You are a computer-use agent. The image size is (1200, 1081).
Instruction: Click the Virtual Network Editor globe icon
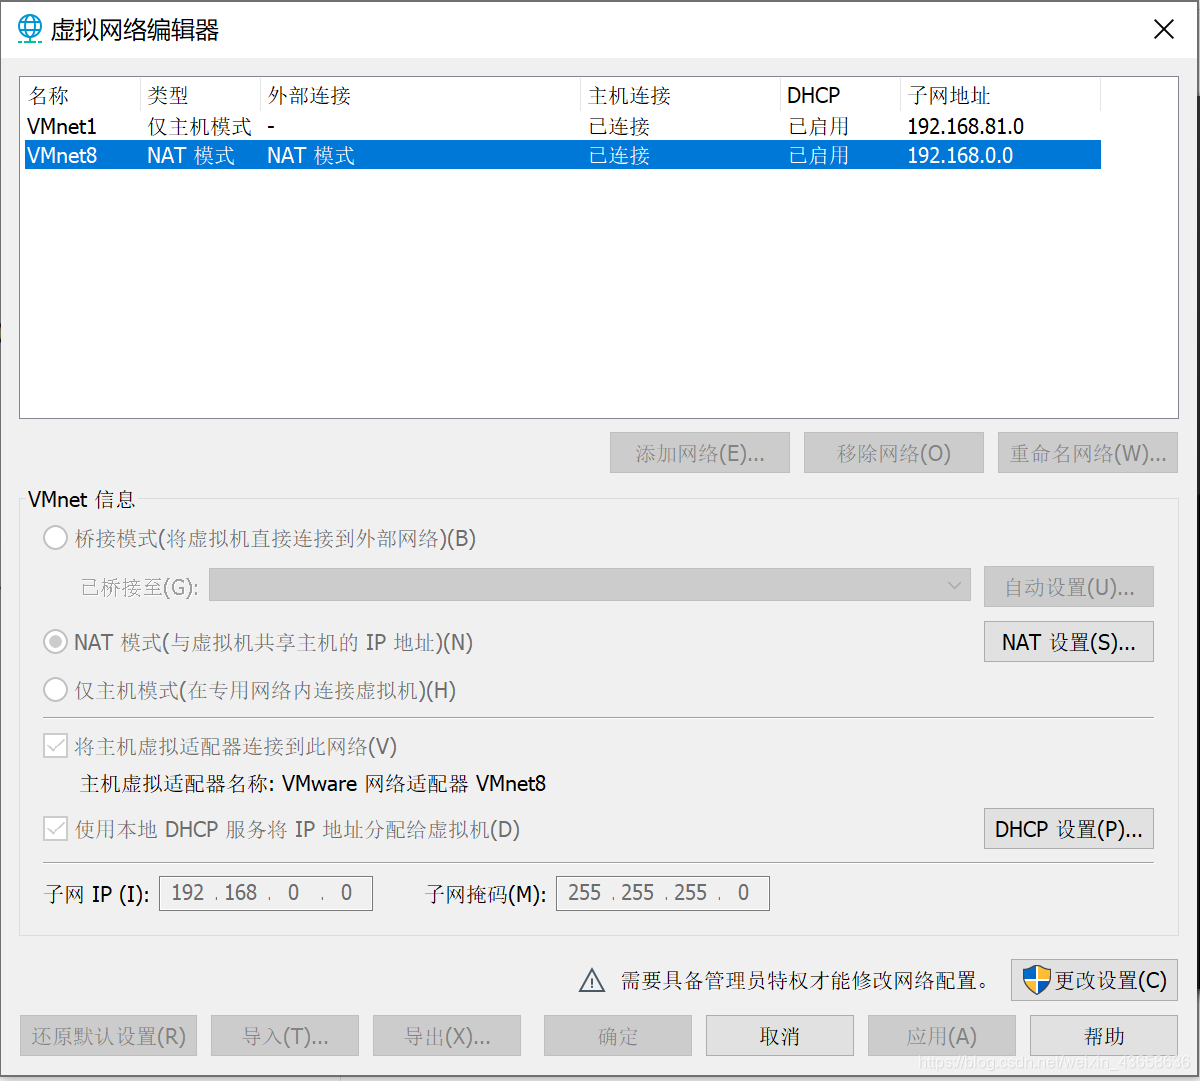pyautogui.click(x=30, y=29)
